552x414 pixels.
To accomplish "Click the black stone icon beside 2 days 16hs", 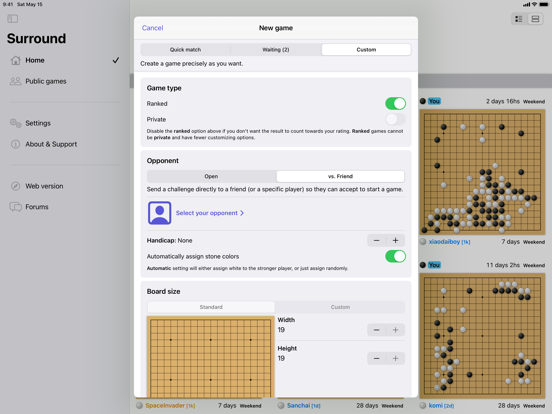I will 423,101.
